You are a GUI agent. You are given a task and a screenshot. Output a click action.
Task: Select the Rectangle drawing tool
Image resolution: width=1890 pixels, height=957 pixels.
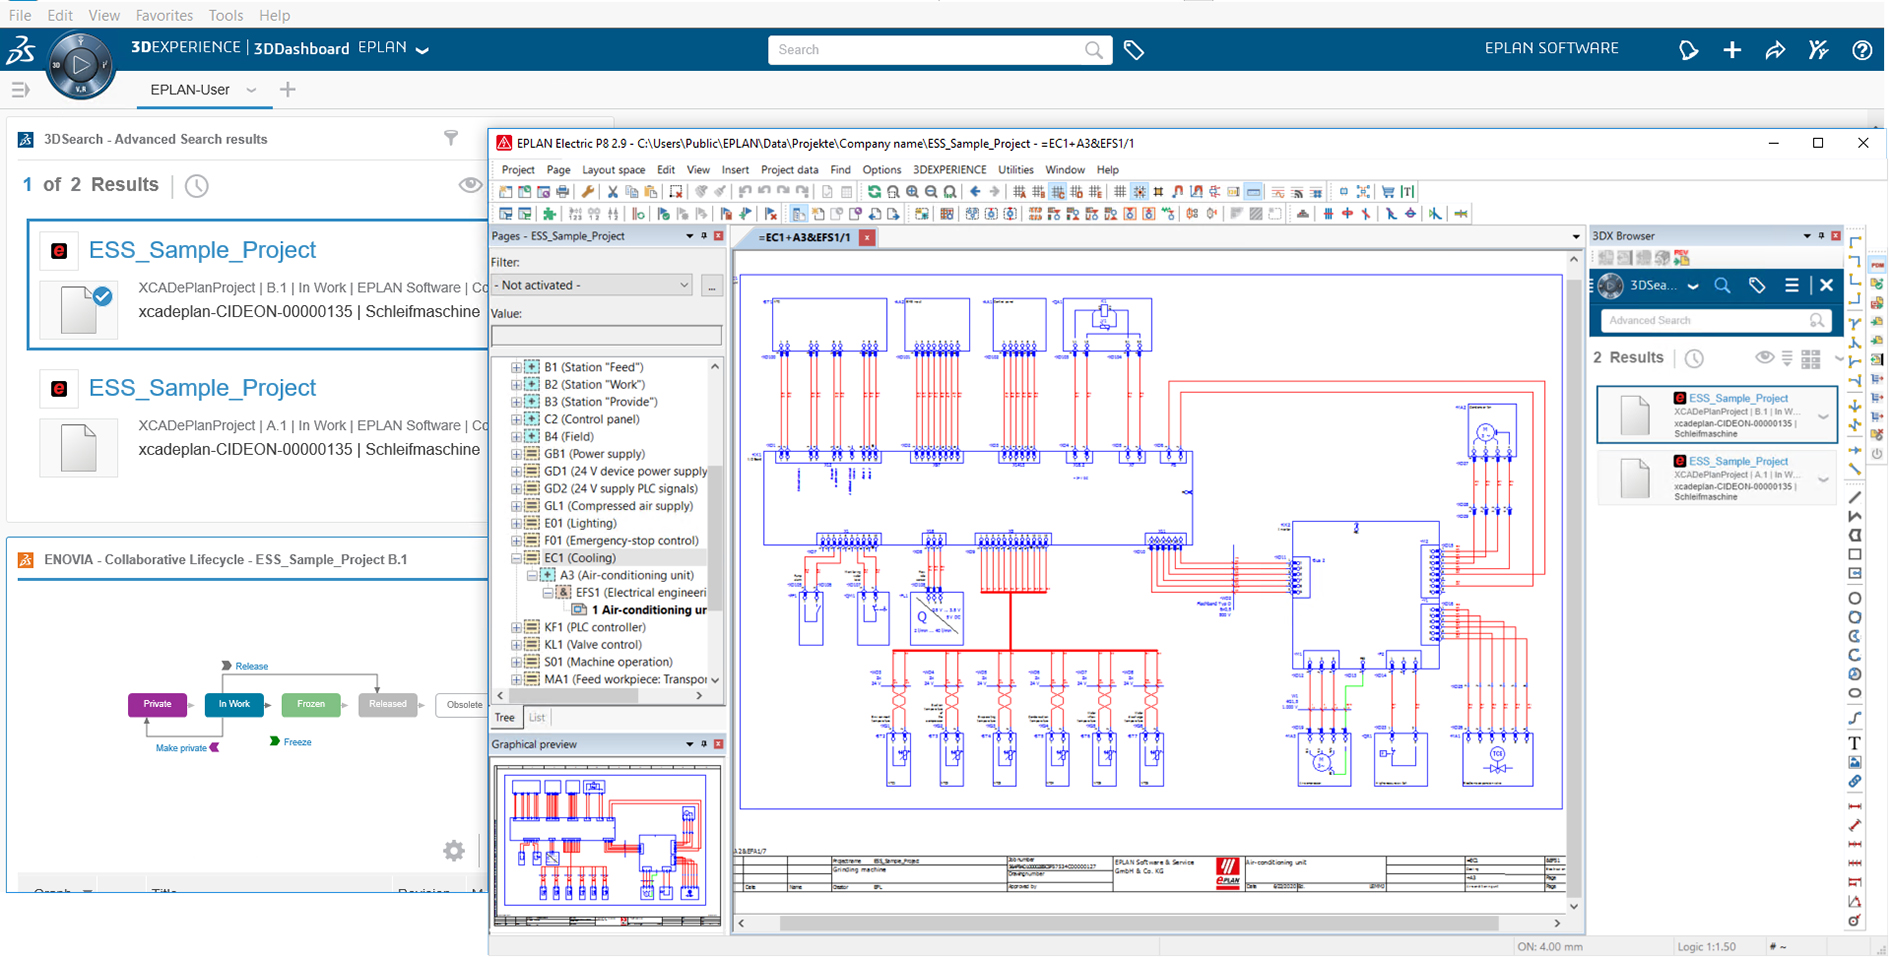click(1854, 553)
